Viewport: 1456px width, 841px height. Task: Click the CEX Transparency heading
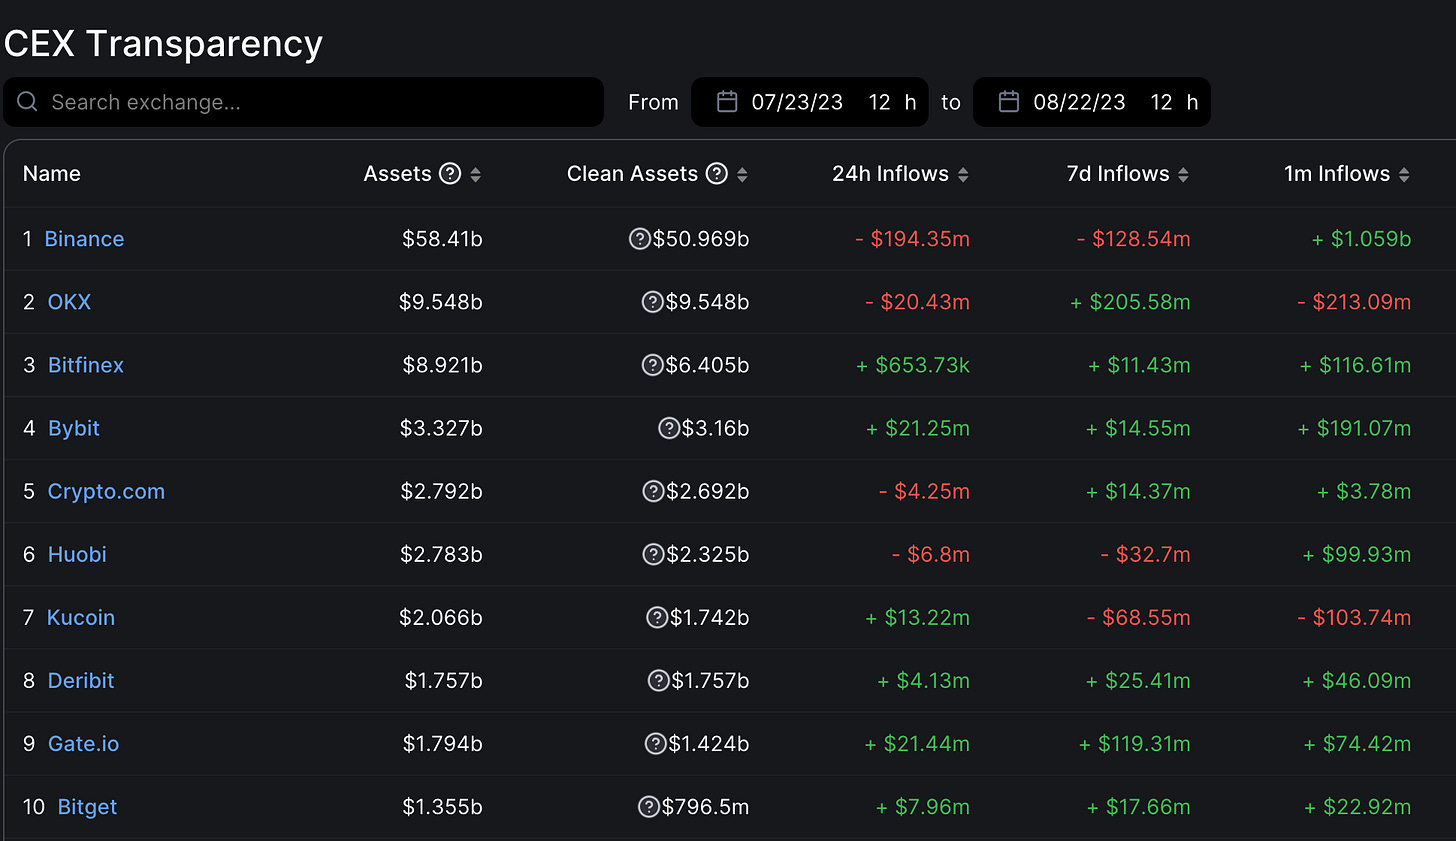coord(163,44)
